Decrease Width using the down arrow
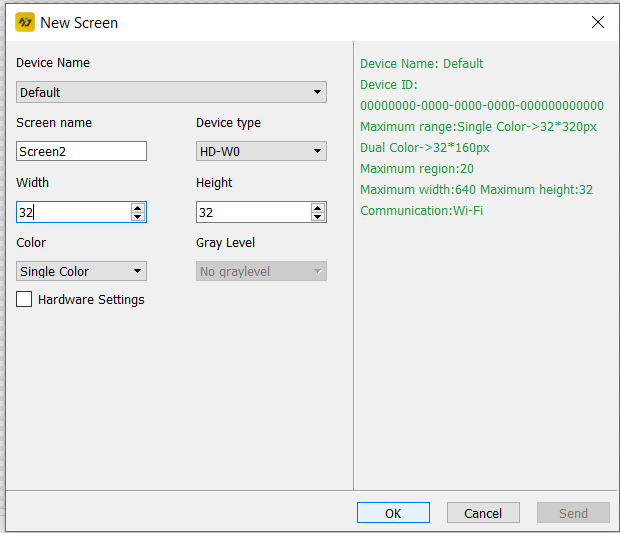 [138, 217]
